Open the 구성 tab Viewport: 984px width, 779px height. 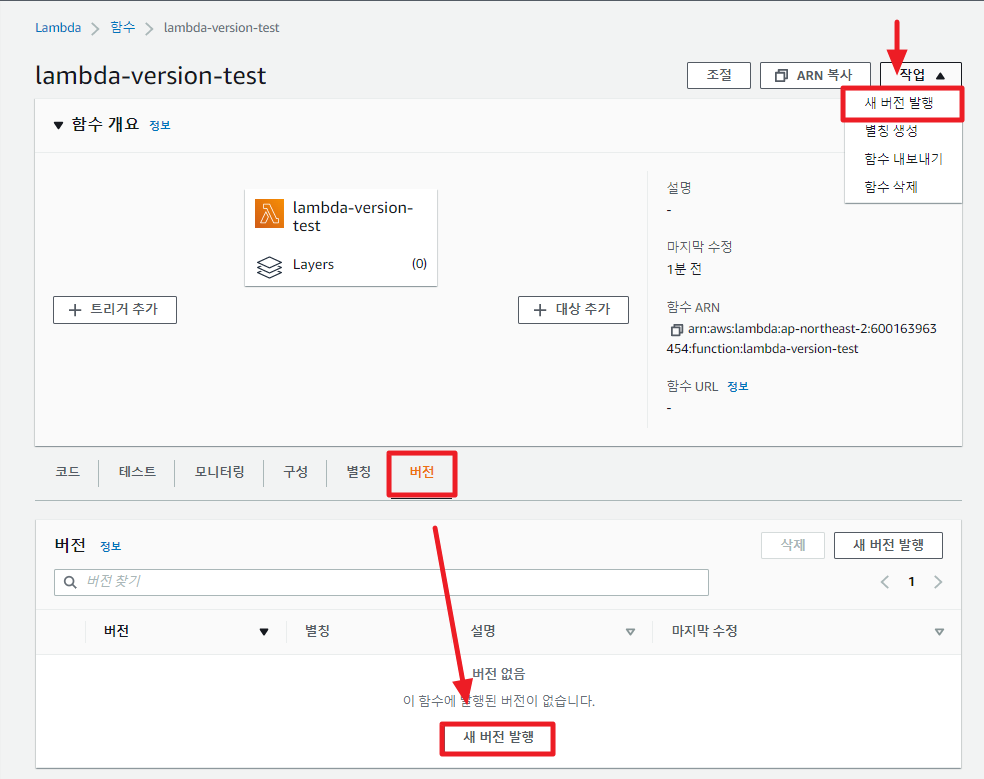coord(295,471)
